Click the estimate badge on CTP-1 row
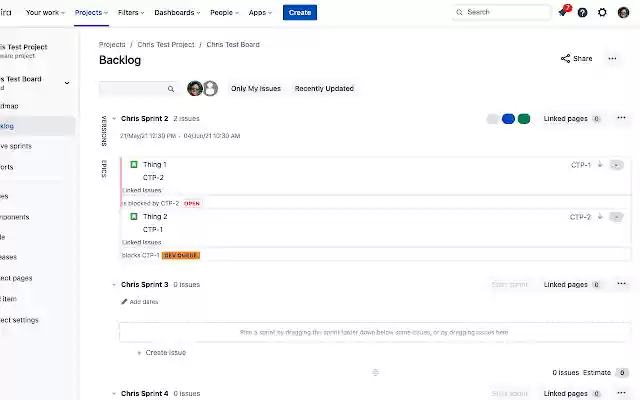This screenshot has width=640, height=400. (x=616, y=165)
